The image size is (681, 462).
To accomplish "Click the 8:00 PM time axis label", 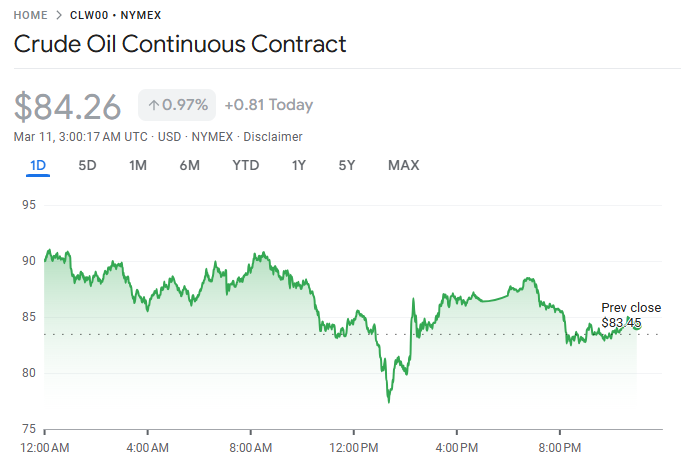I will coord(560,446).
